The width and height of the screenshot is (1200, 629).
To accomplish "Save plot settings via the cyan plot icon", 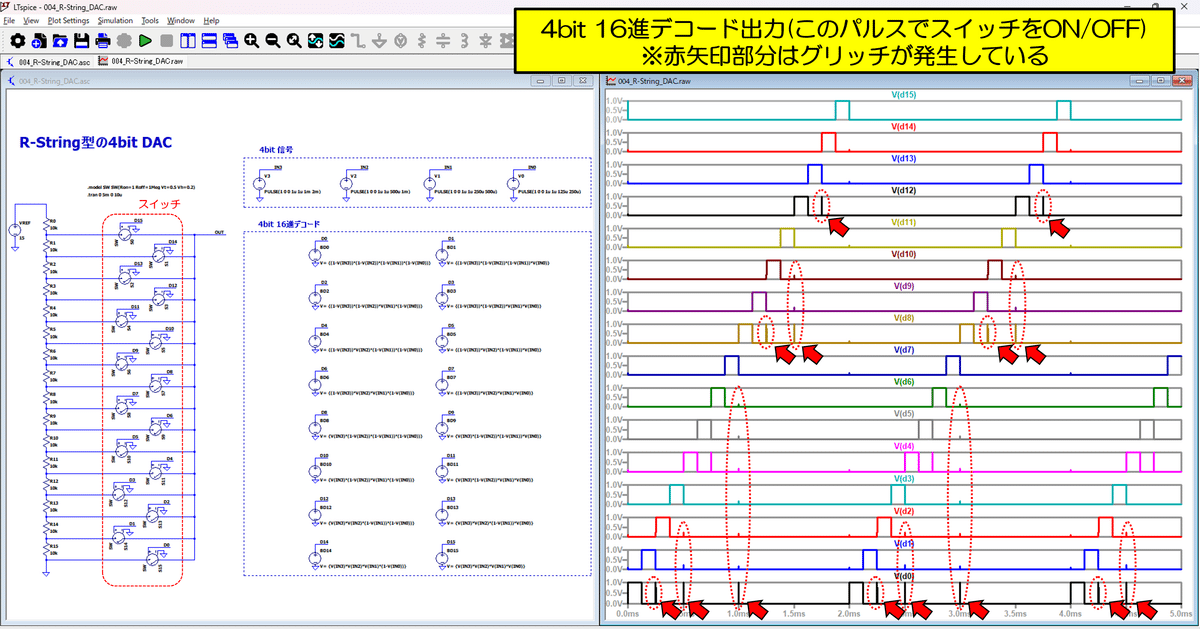I will pyautogui.click(x=334, y=40).
